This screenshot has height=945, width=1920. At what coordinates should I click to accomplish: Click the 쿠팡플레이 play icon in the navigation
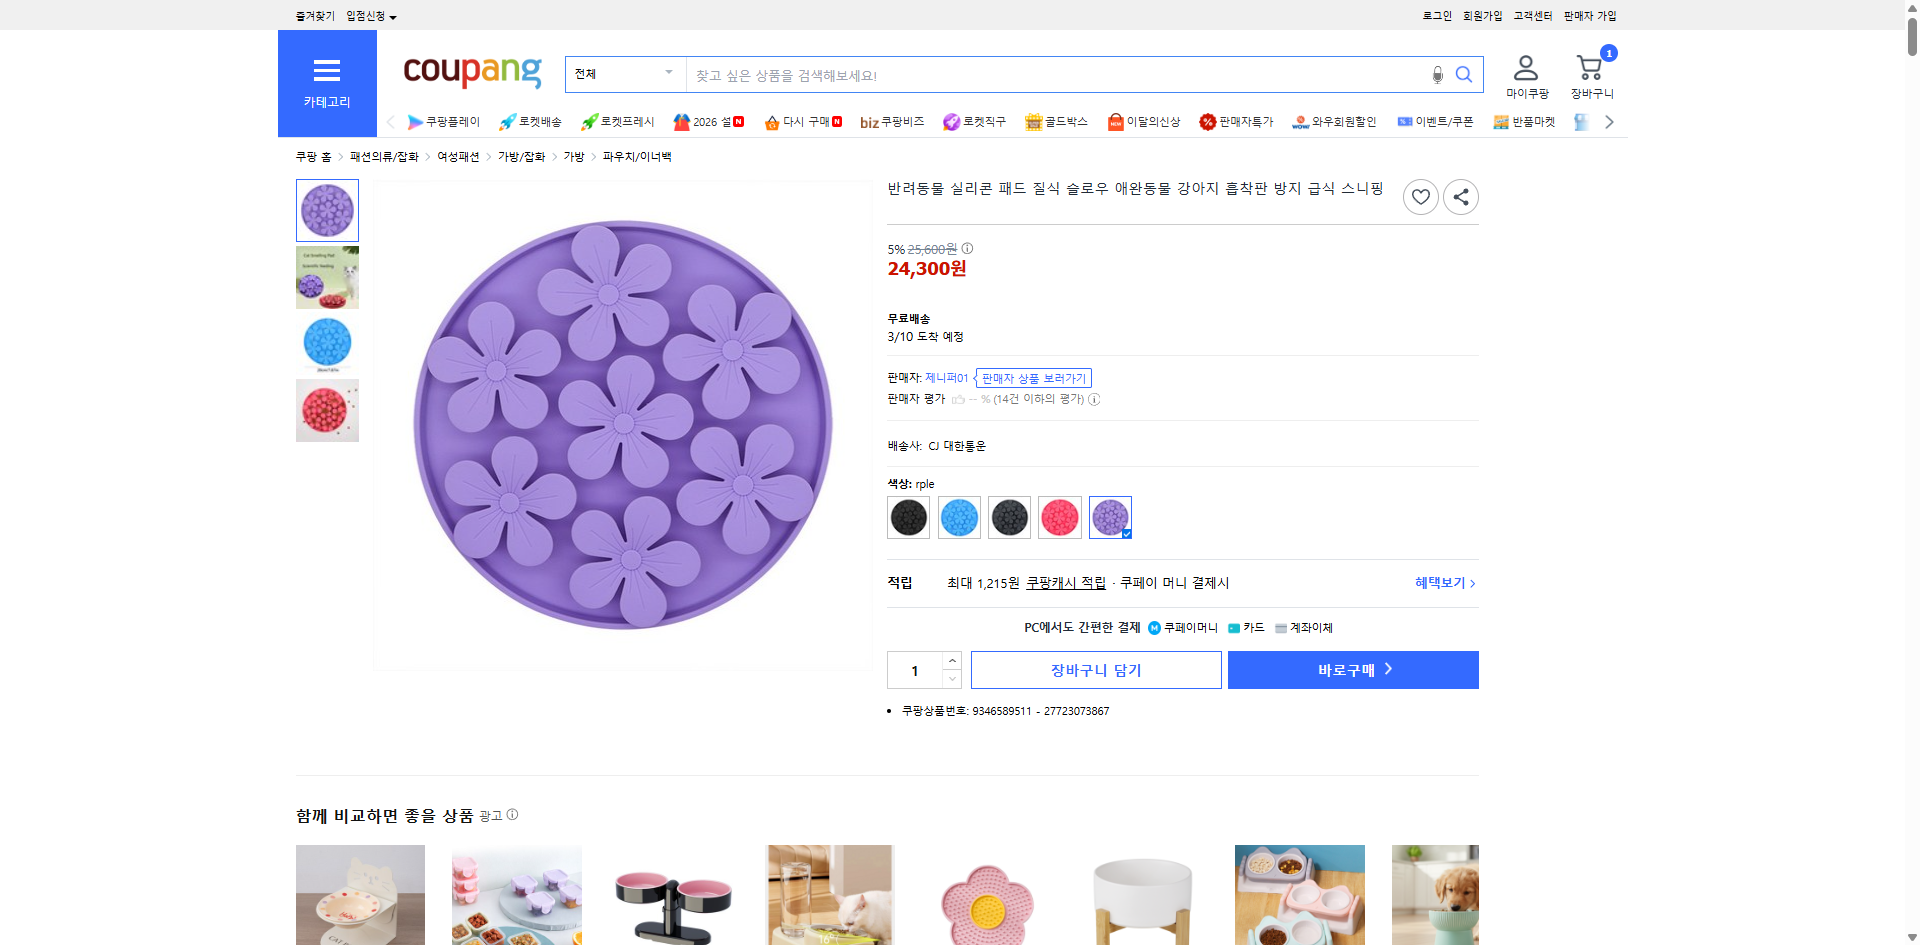point(415,121)
